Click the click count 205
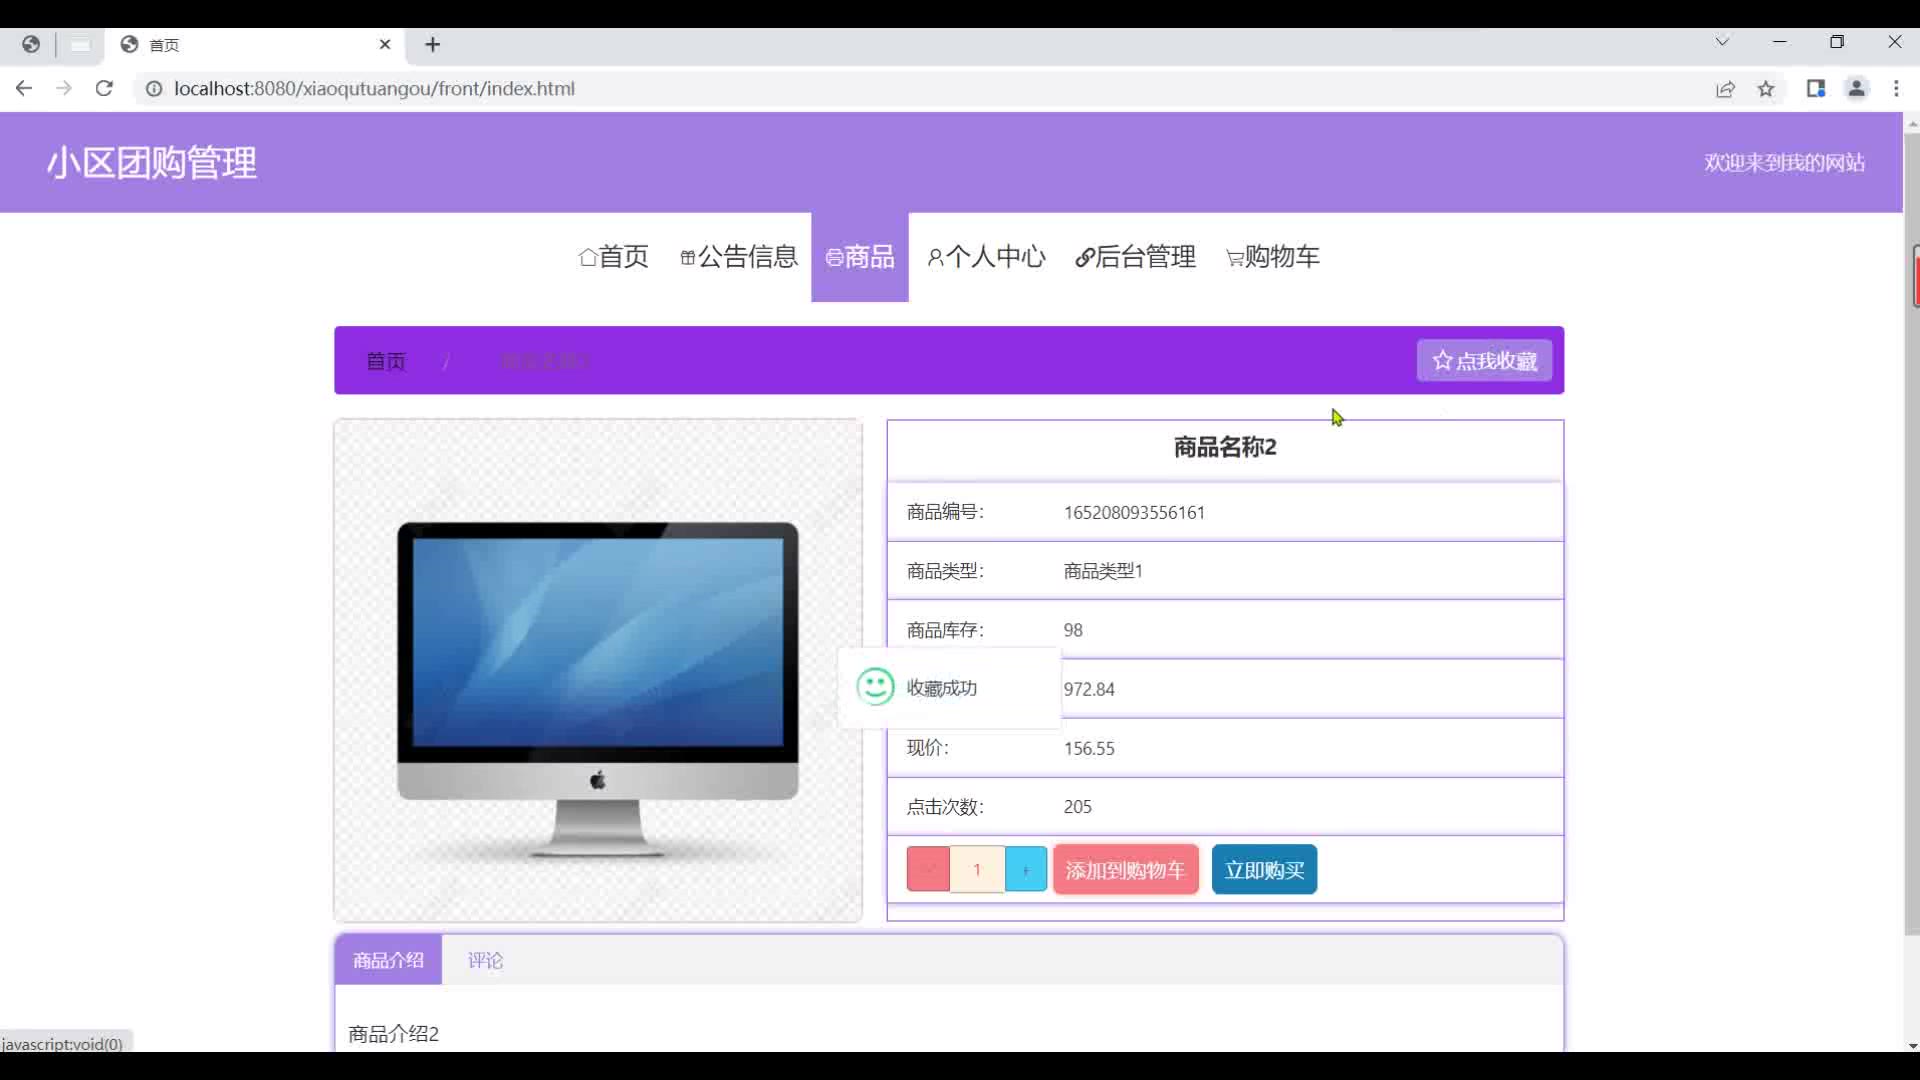1920x1080 pixels. pos(1077,807)
